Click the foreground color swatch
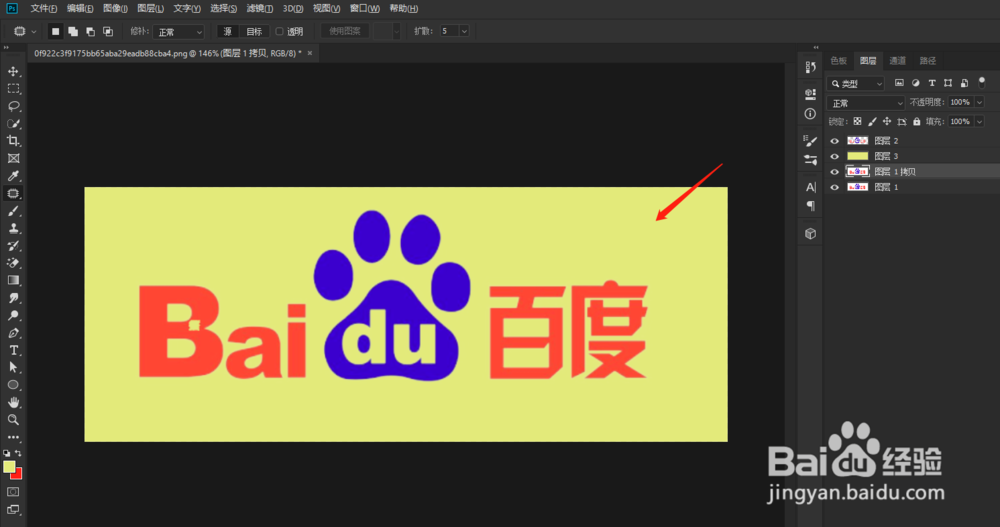1000x527 pixels. (x=9, y=467)
